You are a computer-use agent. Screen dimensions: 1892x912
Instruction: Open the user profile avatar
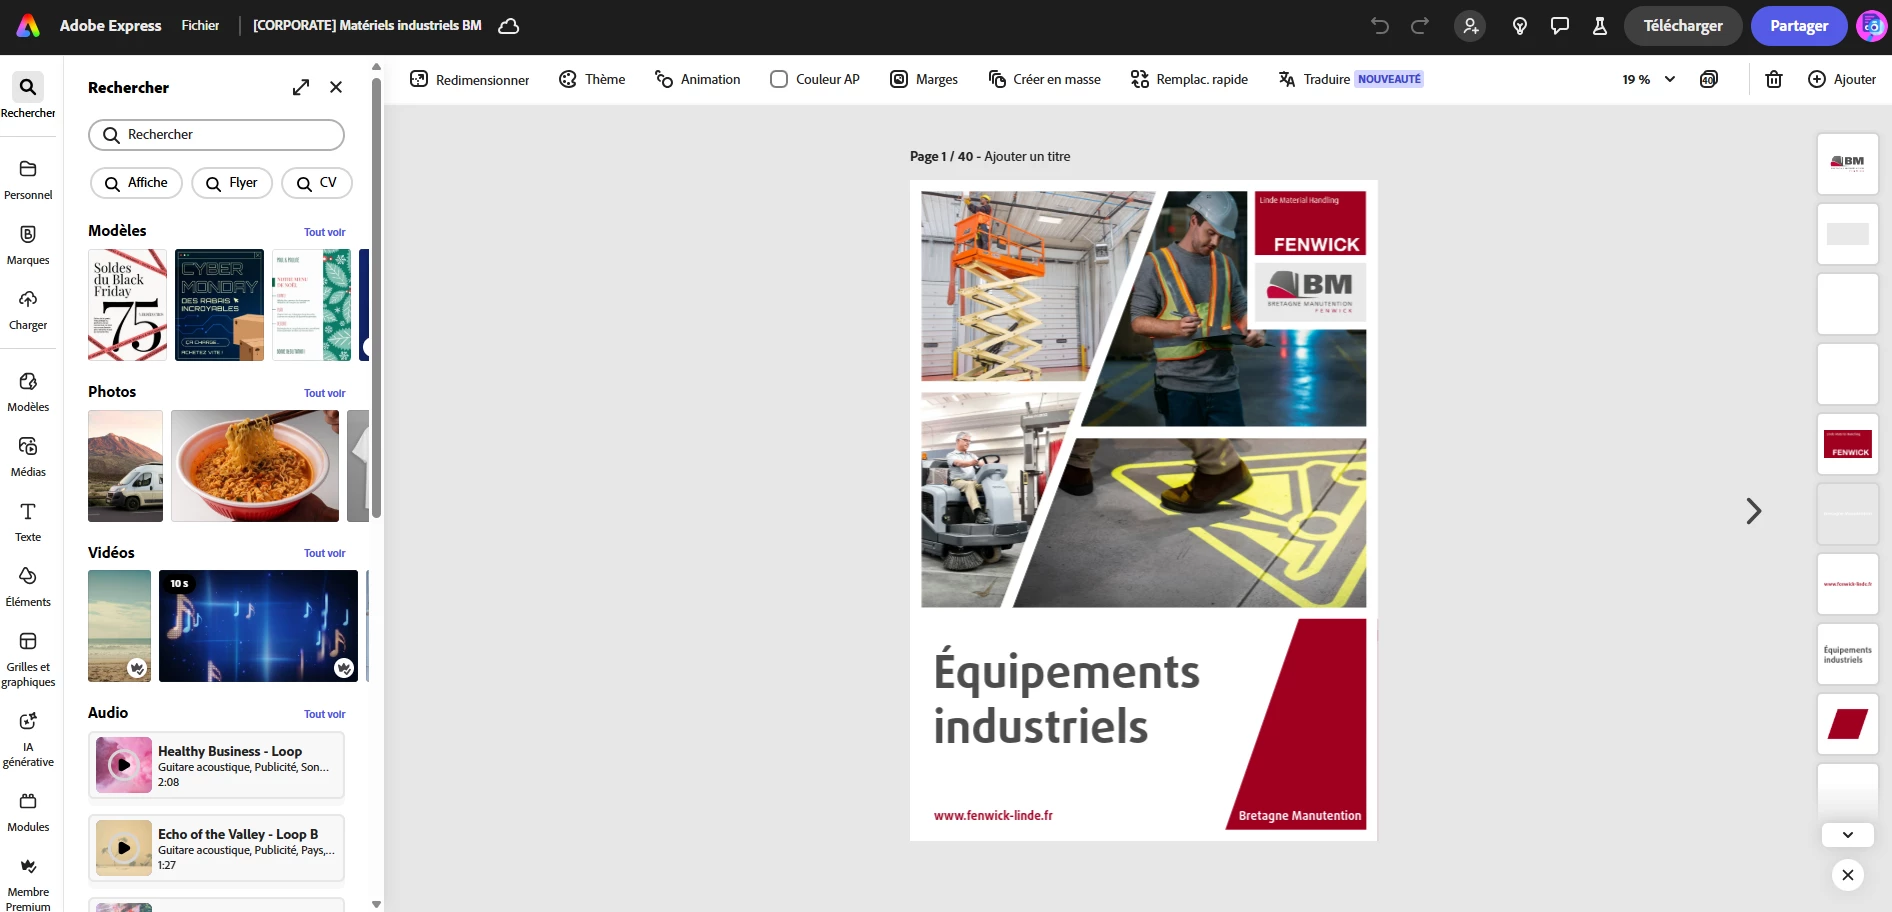[x=1872, y=26]
